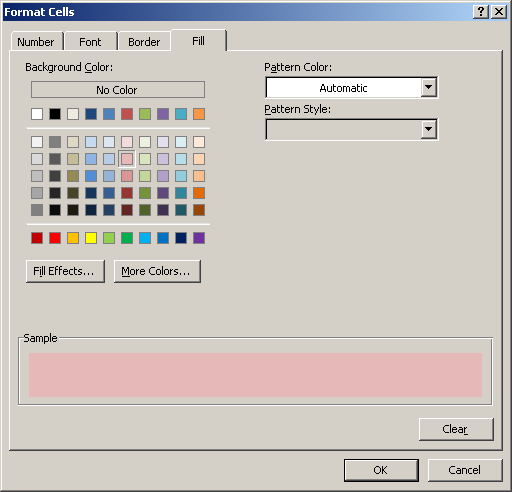Pick the dark green swatch in bottom shade row
The width and height of the screenshot is (512, 492).
tap(145, 210)
